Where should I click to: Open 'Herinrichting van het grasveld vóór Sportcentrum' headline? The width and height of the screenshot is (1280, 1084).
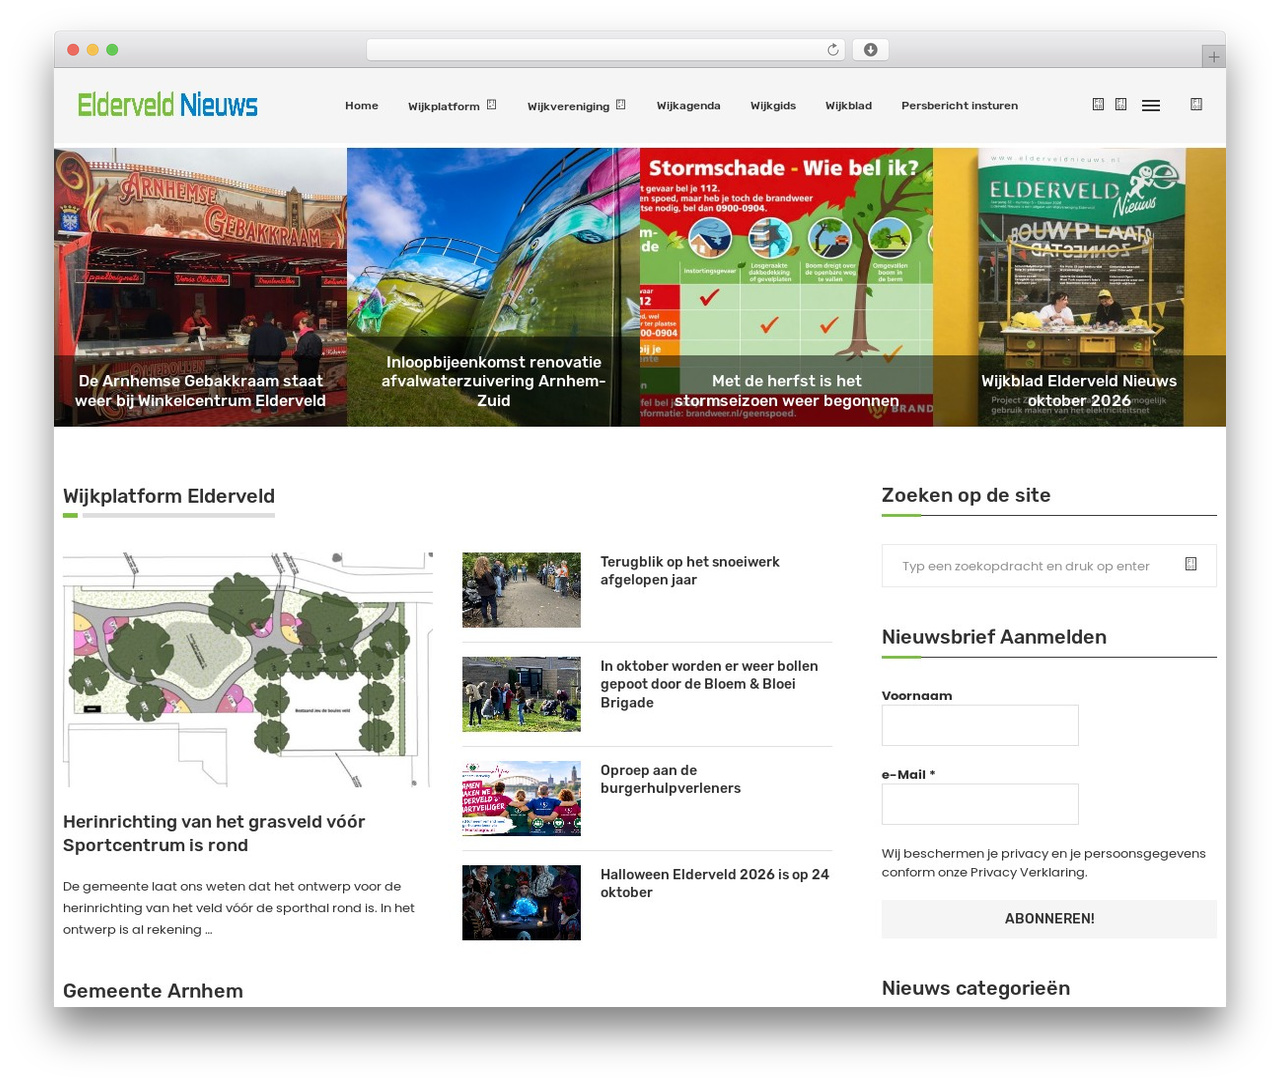click(214, 833)
